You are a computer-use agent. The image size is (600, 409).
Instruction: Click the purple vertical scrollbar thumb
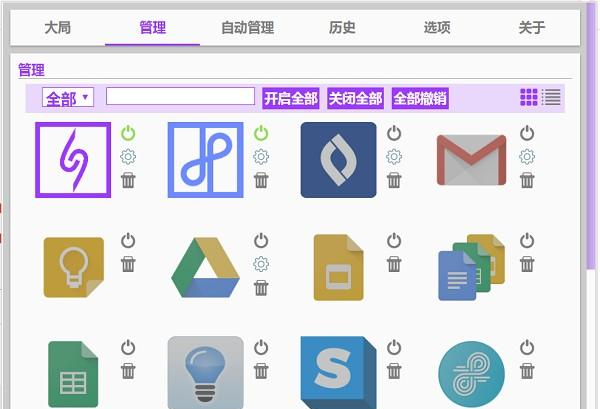pos(591,138)
